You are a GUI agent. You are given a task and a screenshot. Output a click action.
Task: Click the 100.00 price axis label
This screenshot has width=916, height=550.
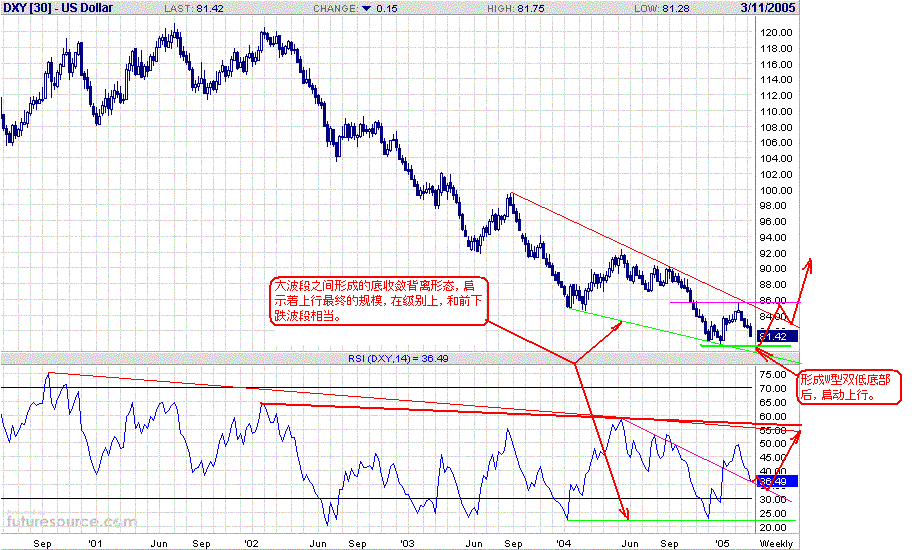point(776,190)
